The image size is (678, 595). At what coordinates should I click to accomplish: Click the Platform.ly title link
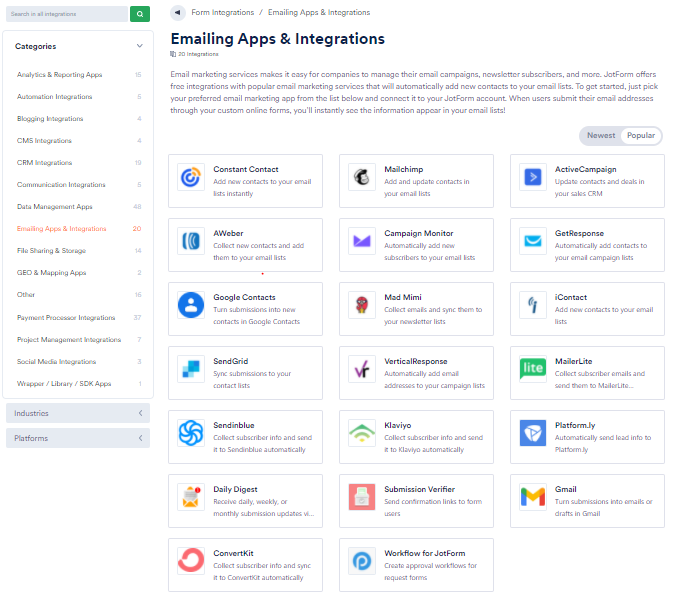coord(575,425)
